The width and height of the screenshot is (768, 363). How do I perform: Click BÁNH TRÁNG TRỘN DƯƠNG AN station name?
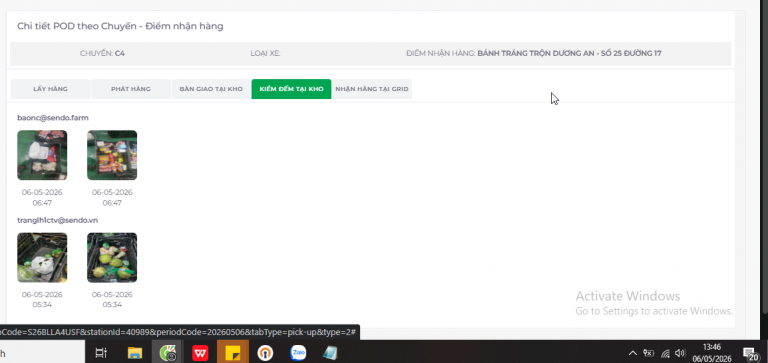pyautogui.click(x=569, y=53)
